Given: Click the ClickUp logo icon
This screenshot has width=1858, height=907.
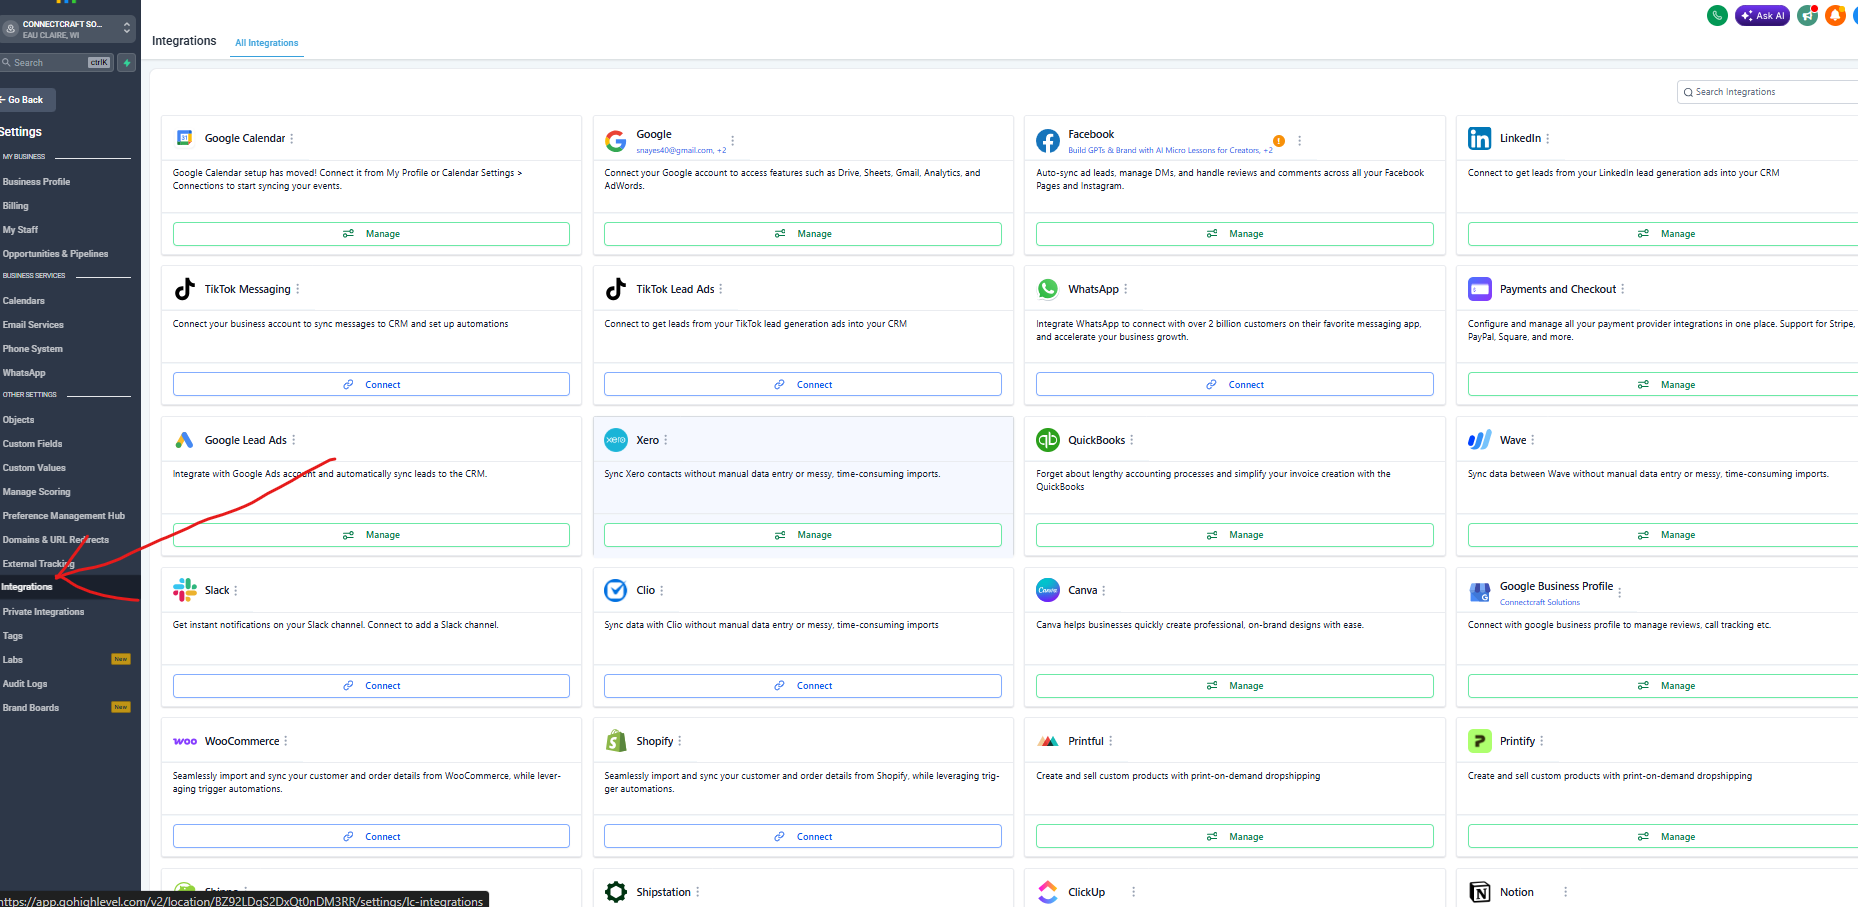Looking at the screenshot, I should pos(1048,892).
